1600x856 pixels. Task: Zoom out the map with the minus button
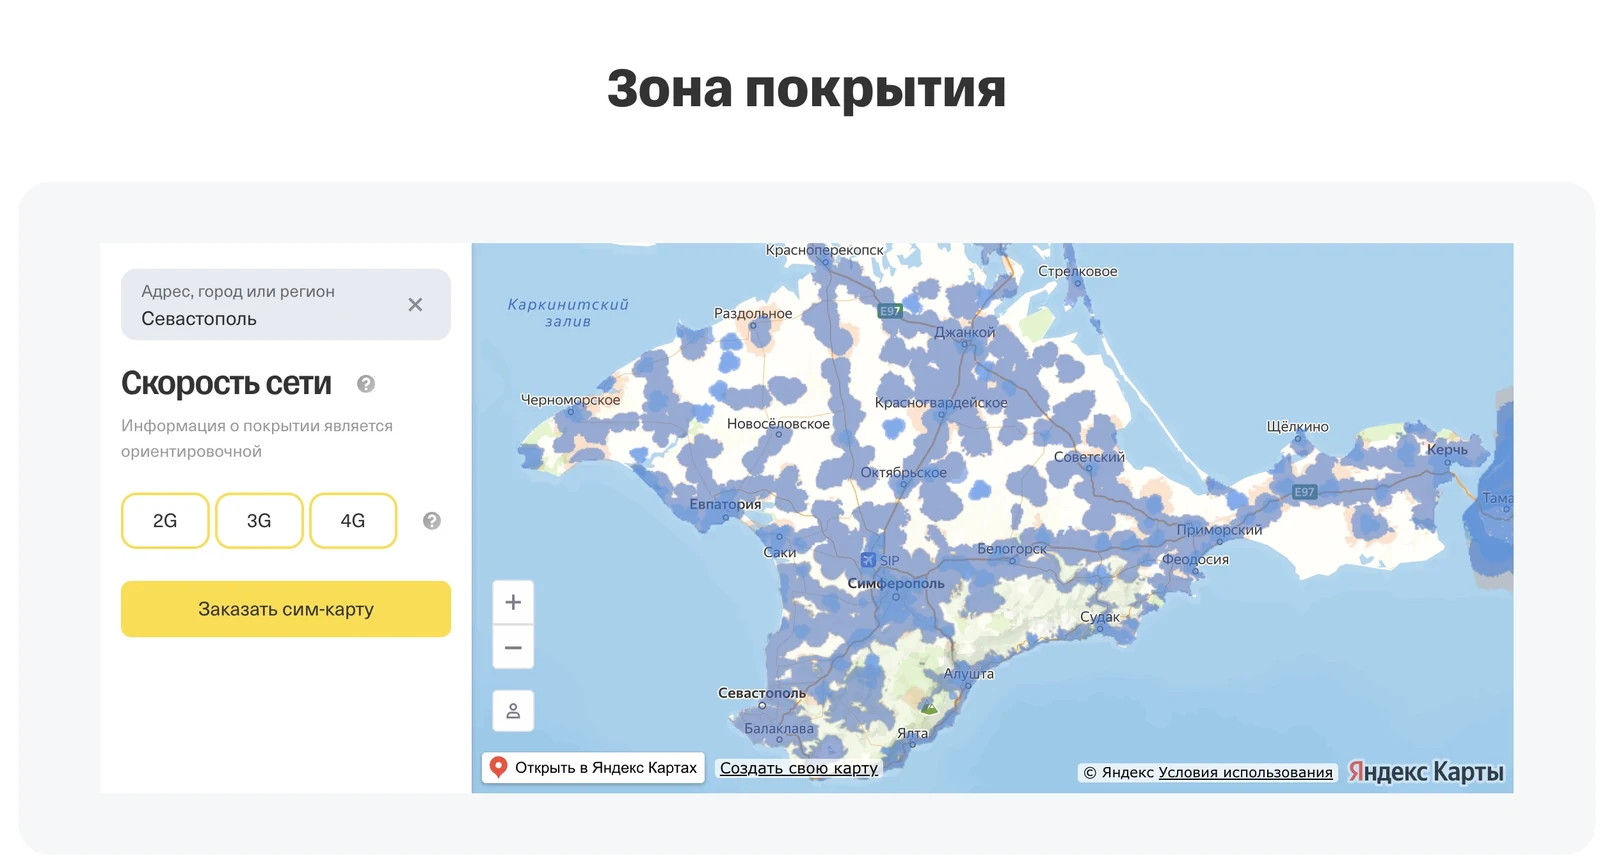tap(513, 647)
